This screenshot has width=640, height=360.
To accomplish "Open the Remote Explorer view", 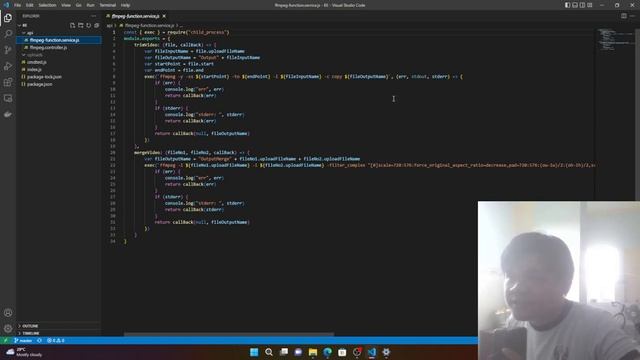I will 8,98.
